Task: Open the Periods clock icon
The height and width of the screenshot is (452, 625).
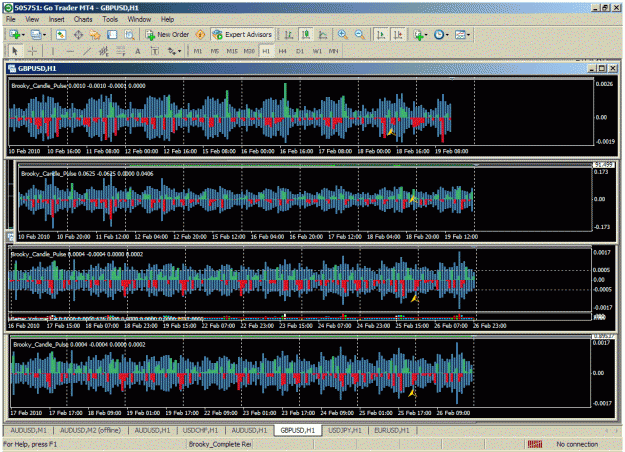Action: (439, 35)
